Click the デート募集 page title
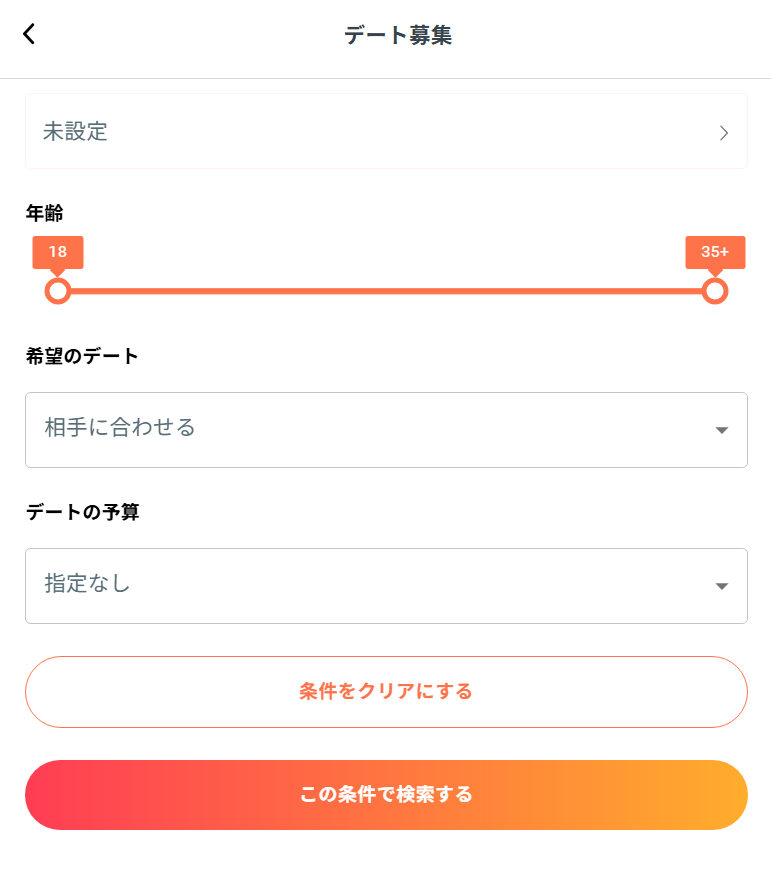 coord(398,36)
